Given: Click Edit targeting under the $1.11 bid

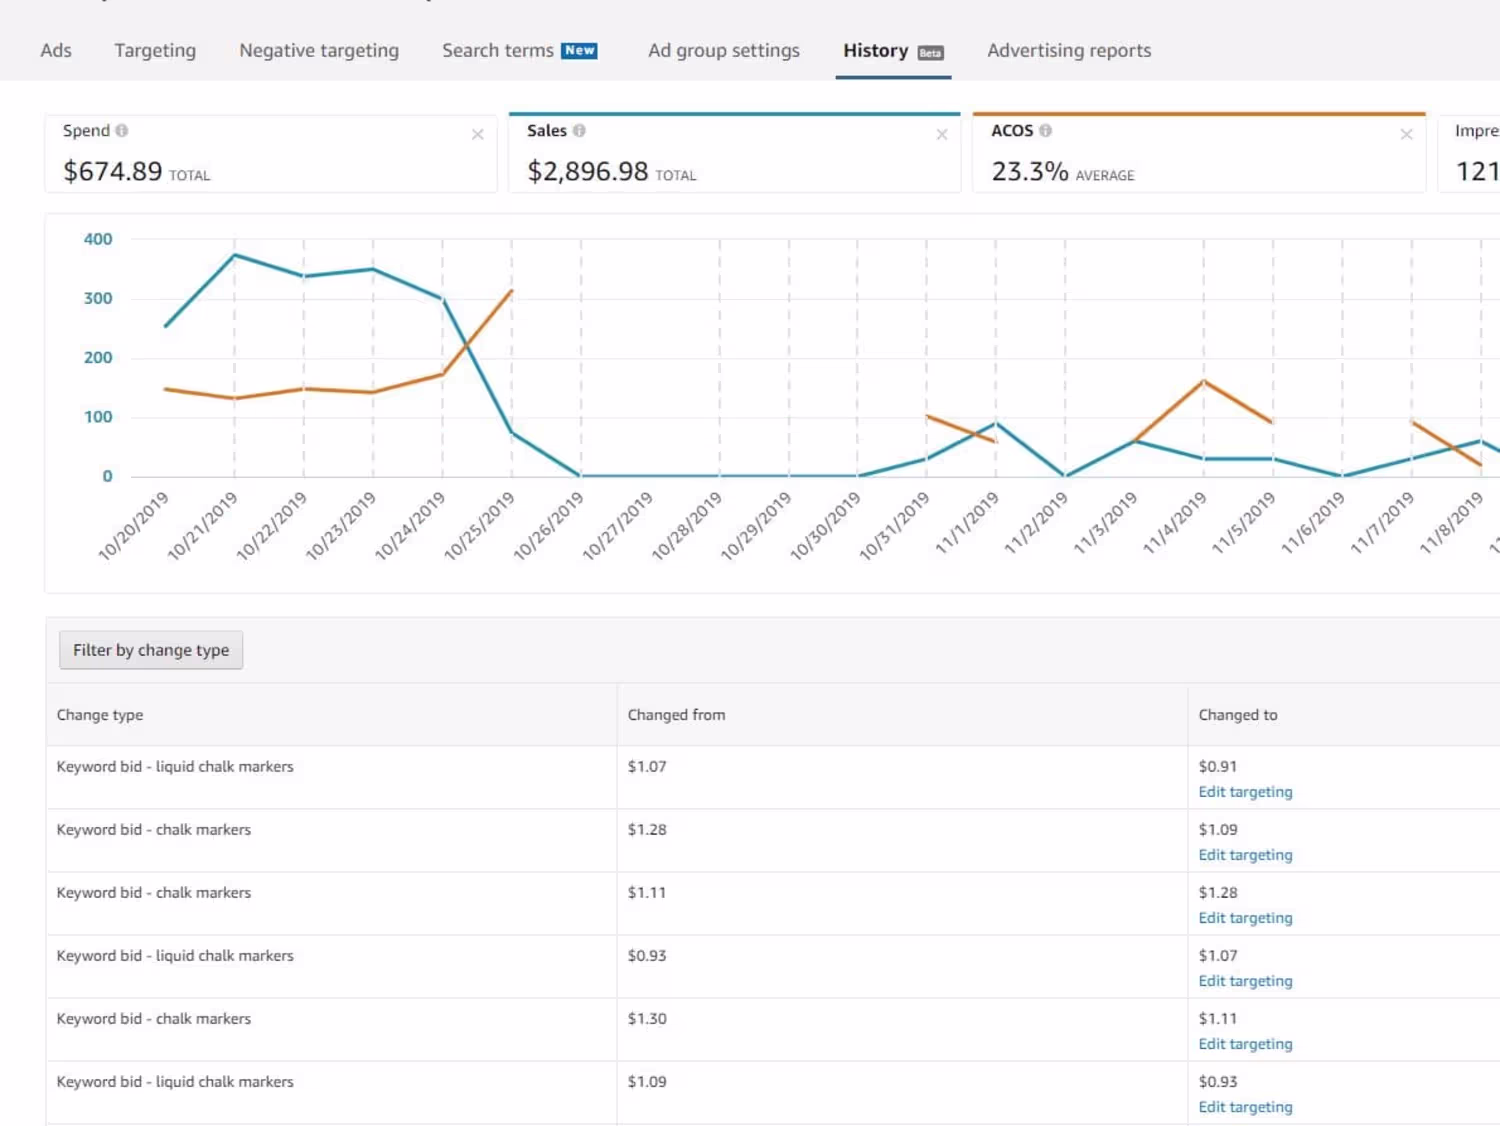Looking at the screenshot, I should tap(1245, 1044).
